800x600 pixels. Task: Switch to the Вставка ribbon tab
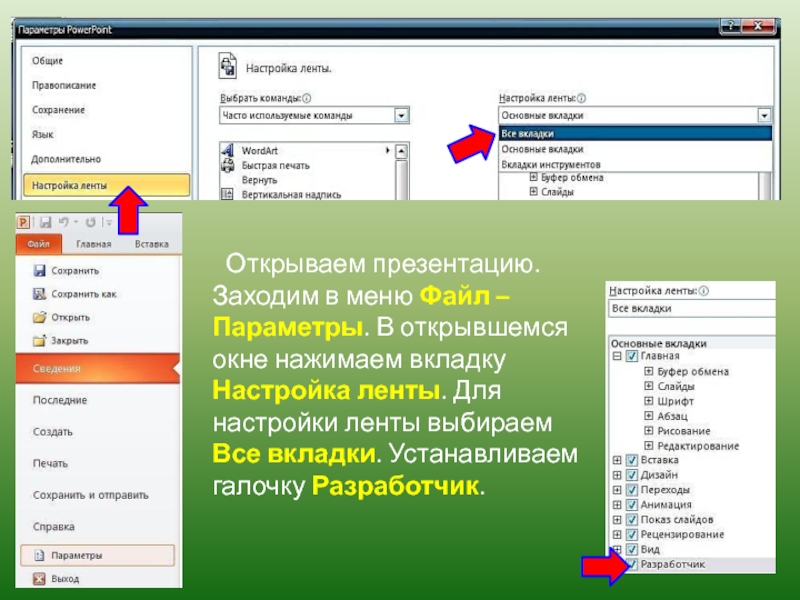(152, 244)
